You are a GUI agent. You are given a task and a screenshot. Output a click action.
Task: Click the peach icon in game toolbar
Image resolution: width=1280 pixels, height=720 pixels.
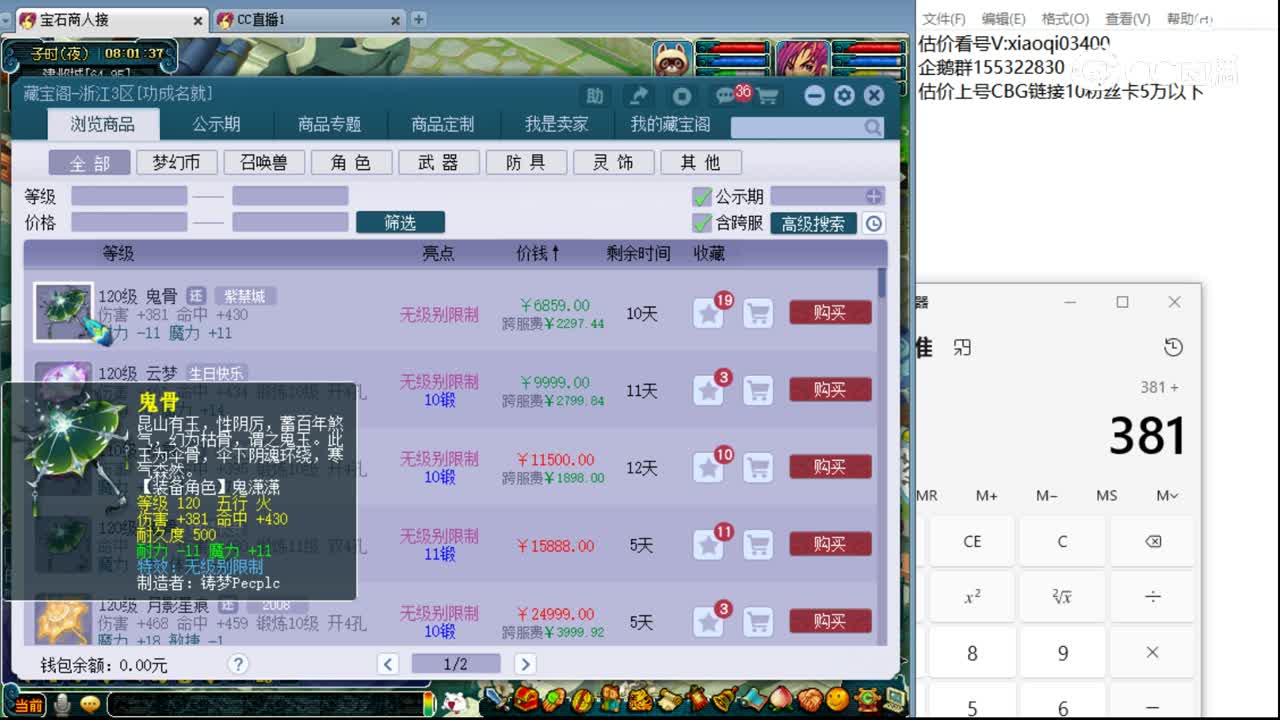pyautogui.click(x=781, y=698)
